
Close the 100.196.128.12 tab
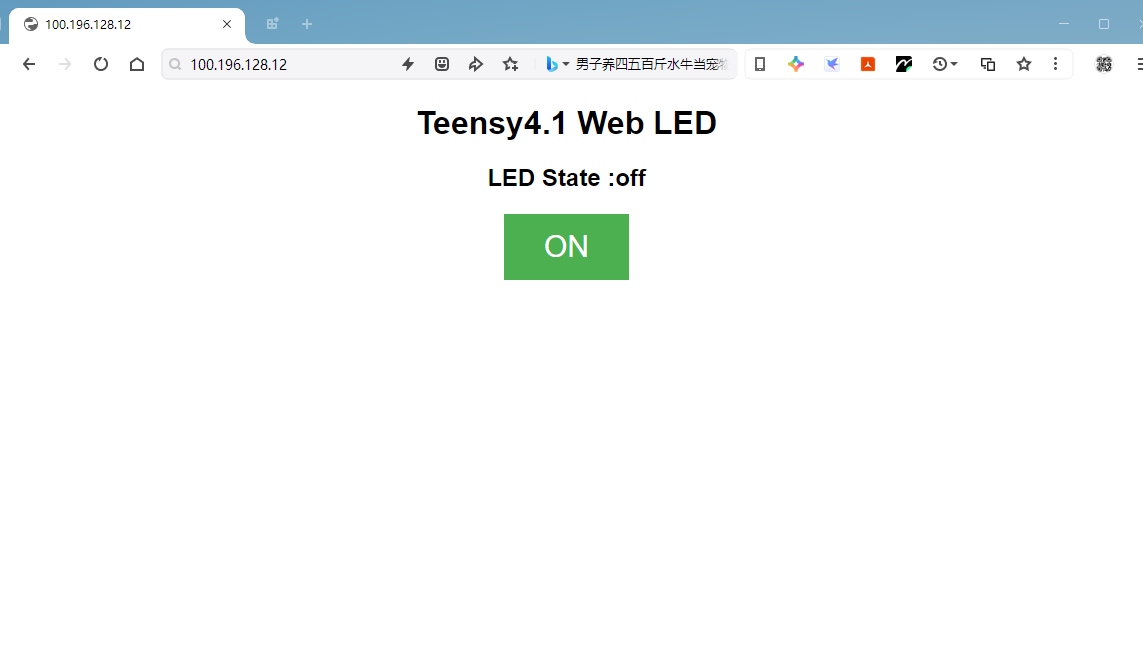click(x=227, y=24)
